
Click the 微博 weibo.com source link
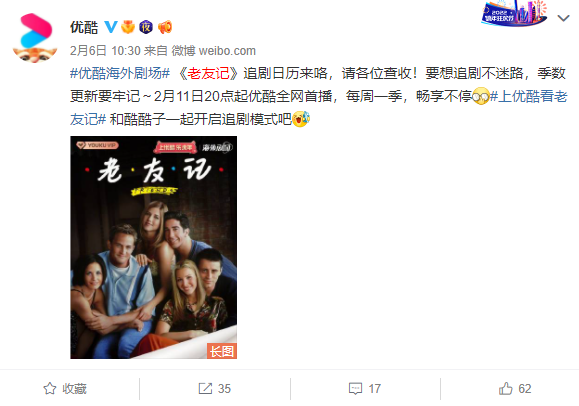point(214,51)
